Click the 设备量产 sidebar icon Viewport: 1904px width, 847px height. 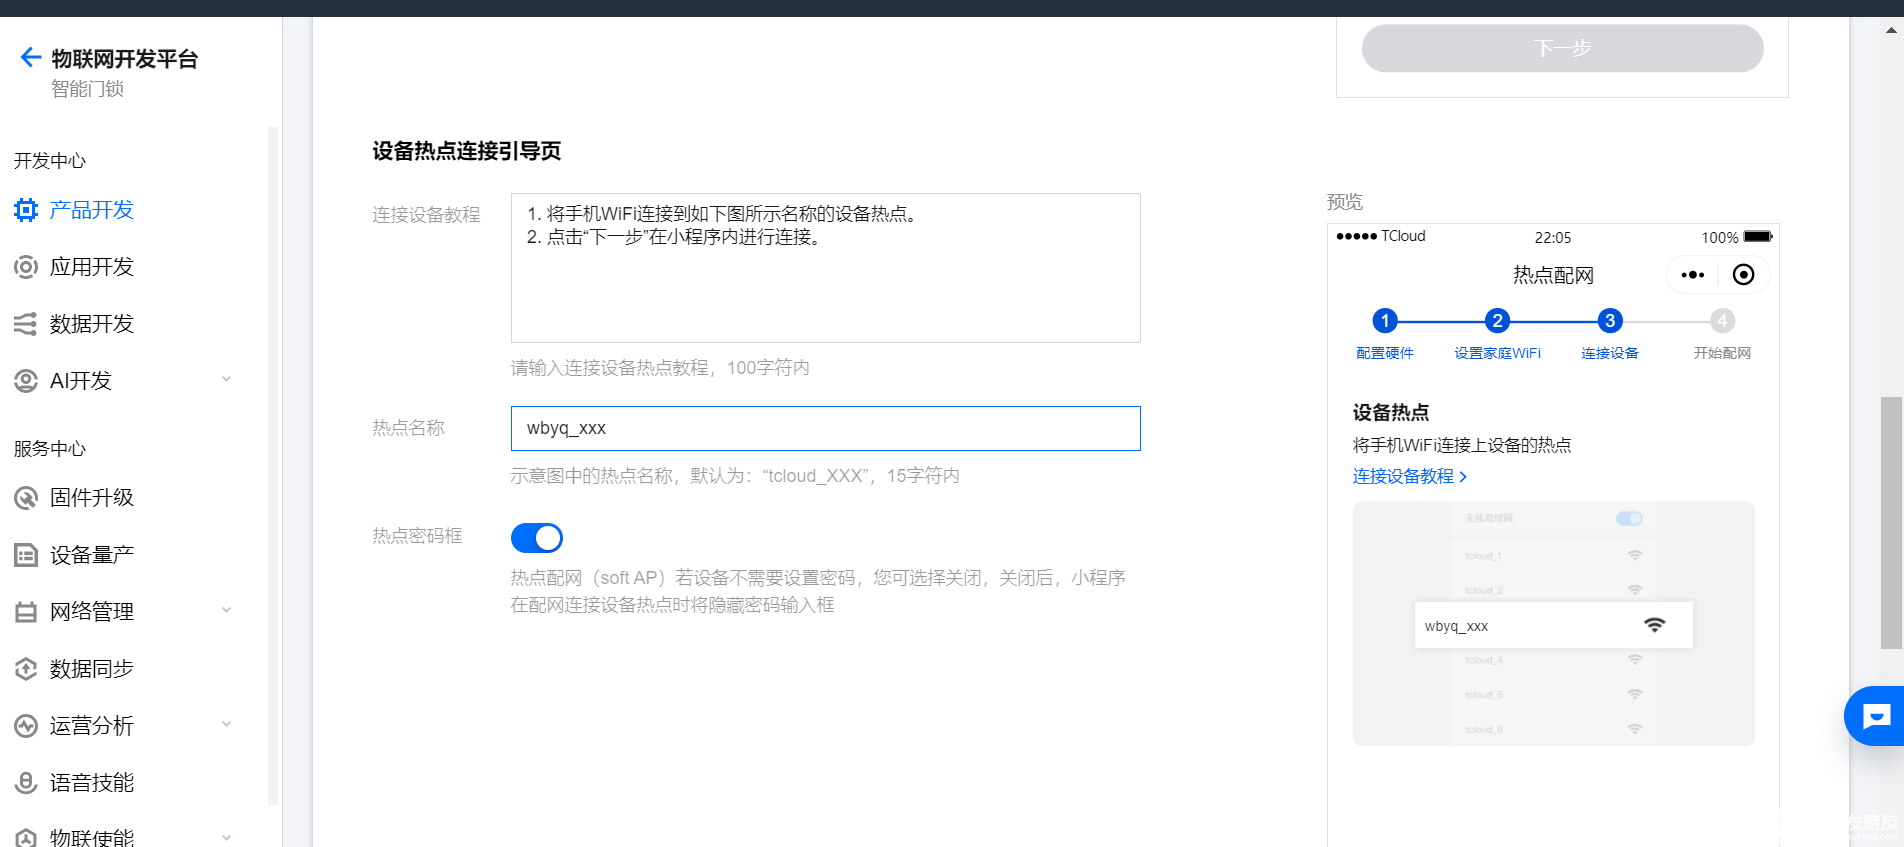point(26,555)
